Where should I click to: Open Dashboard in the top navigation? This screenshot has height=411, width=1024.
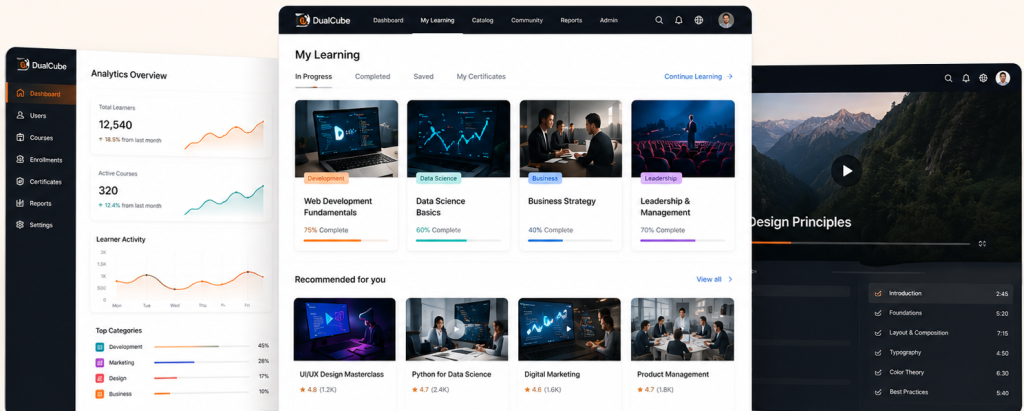click(388, 20)
